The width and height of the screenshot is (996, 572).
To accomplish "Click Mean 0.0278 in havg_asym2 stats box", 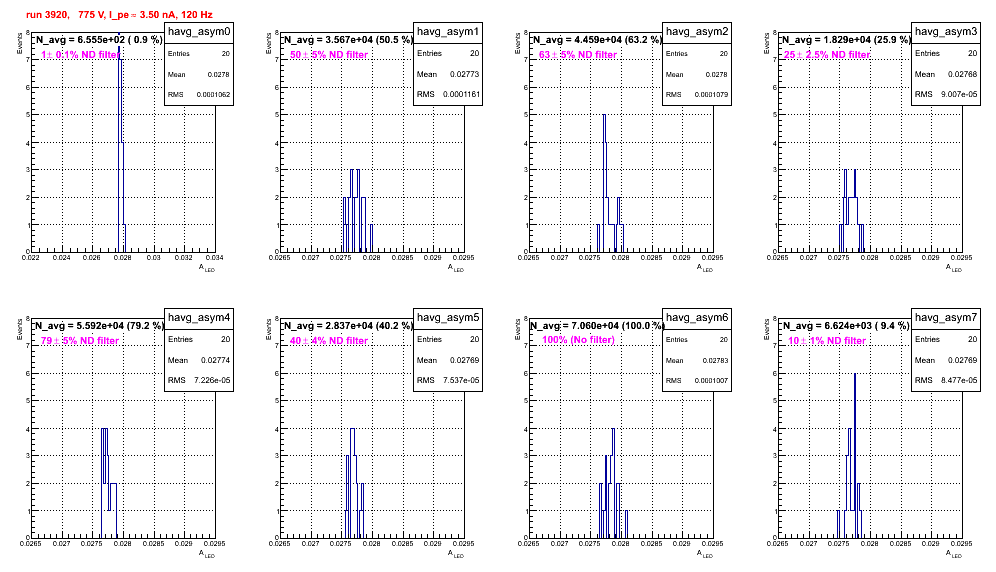I will coord(696,74).
